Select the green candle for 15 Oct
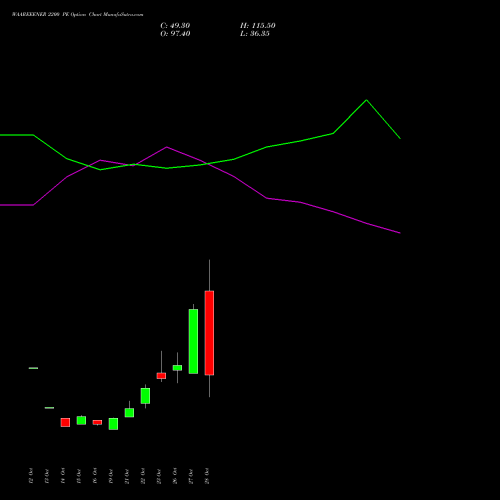The image size is (500, 500). coord(81,420)
